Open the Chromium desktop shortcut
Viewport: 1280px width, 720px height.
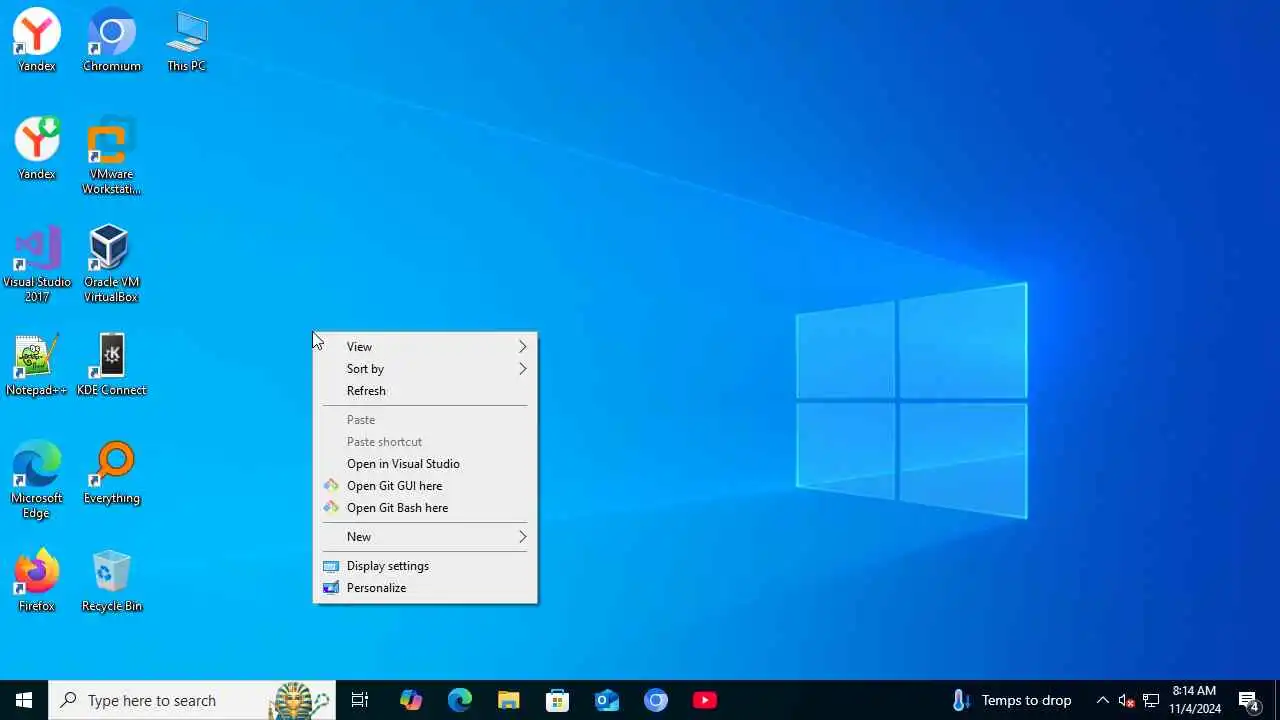(x=112, y=40)
